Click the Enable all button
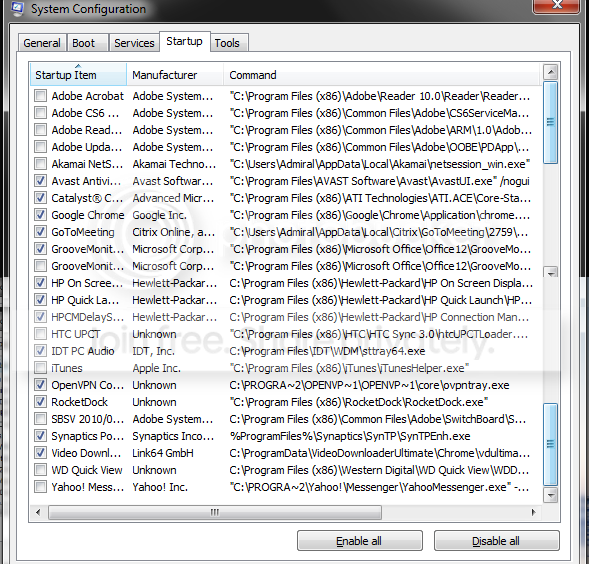This screenshot has width=589, height=564. [359, 541]
